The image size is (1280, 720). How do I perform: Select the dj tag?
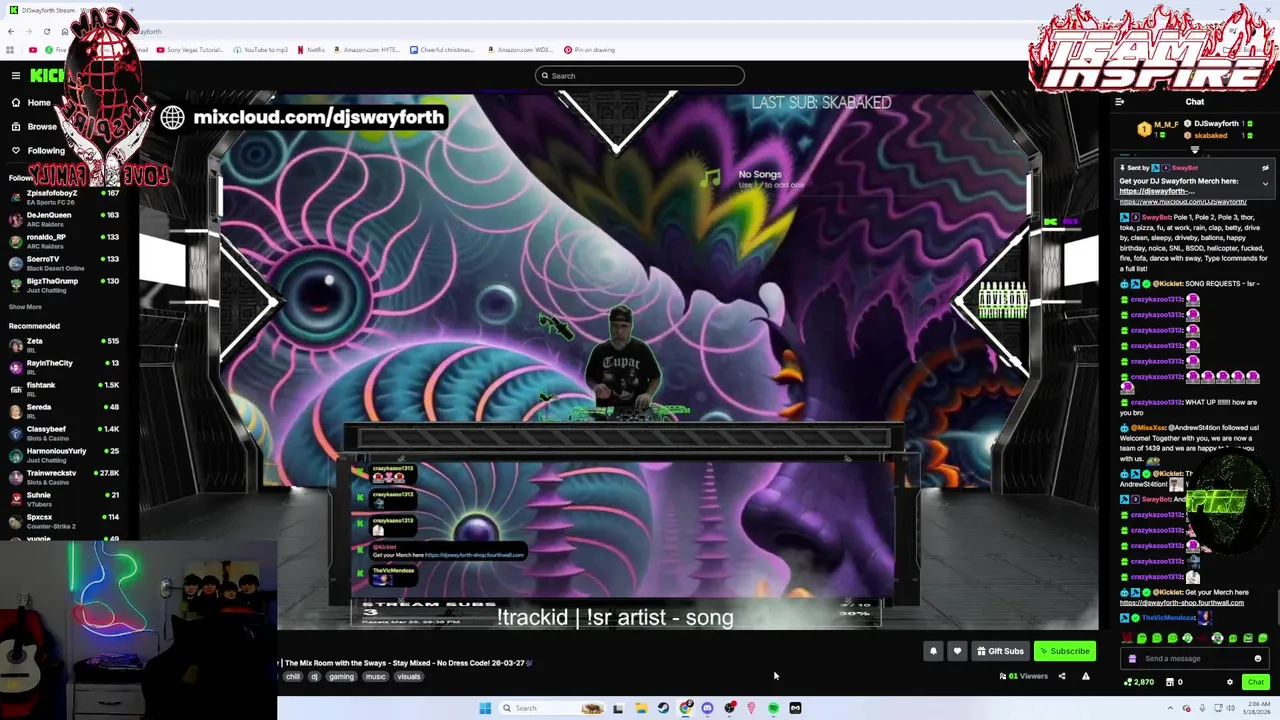pyautogui.click(x=314, y=676)
